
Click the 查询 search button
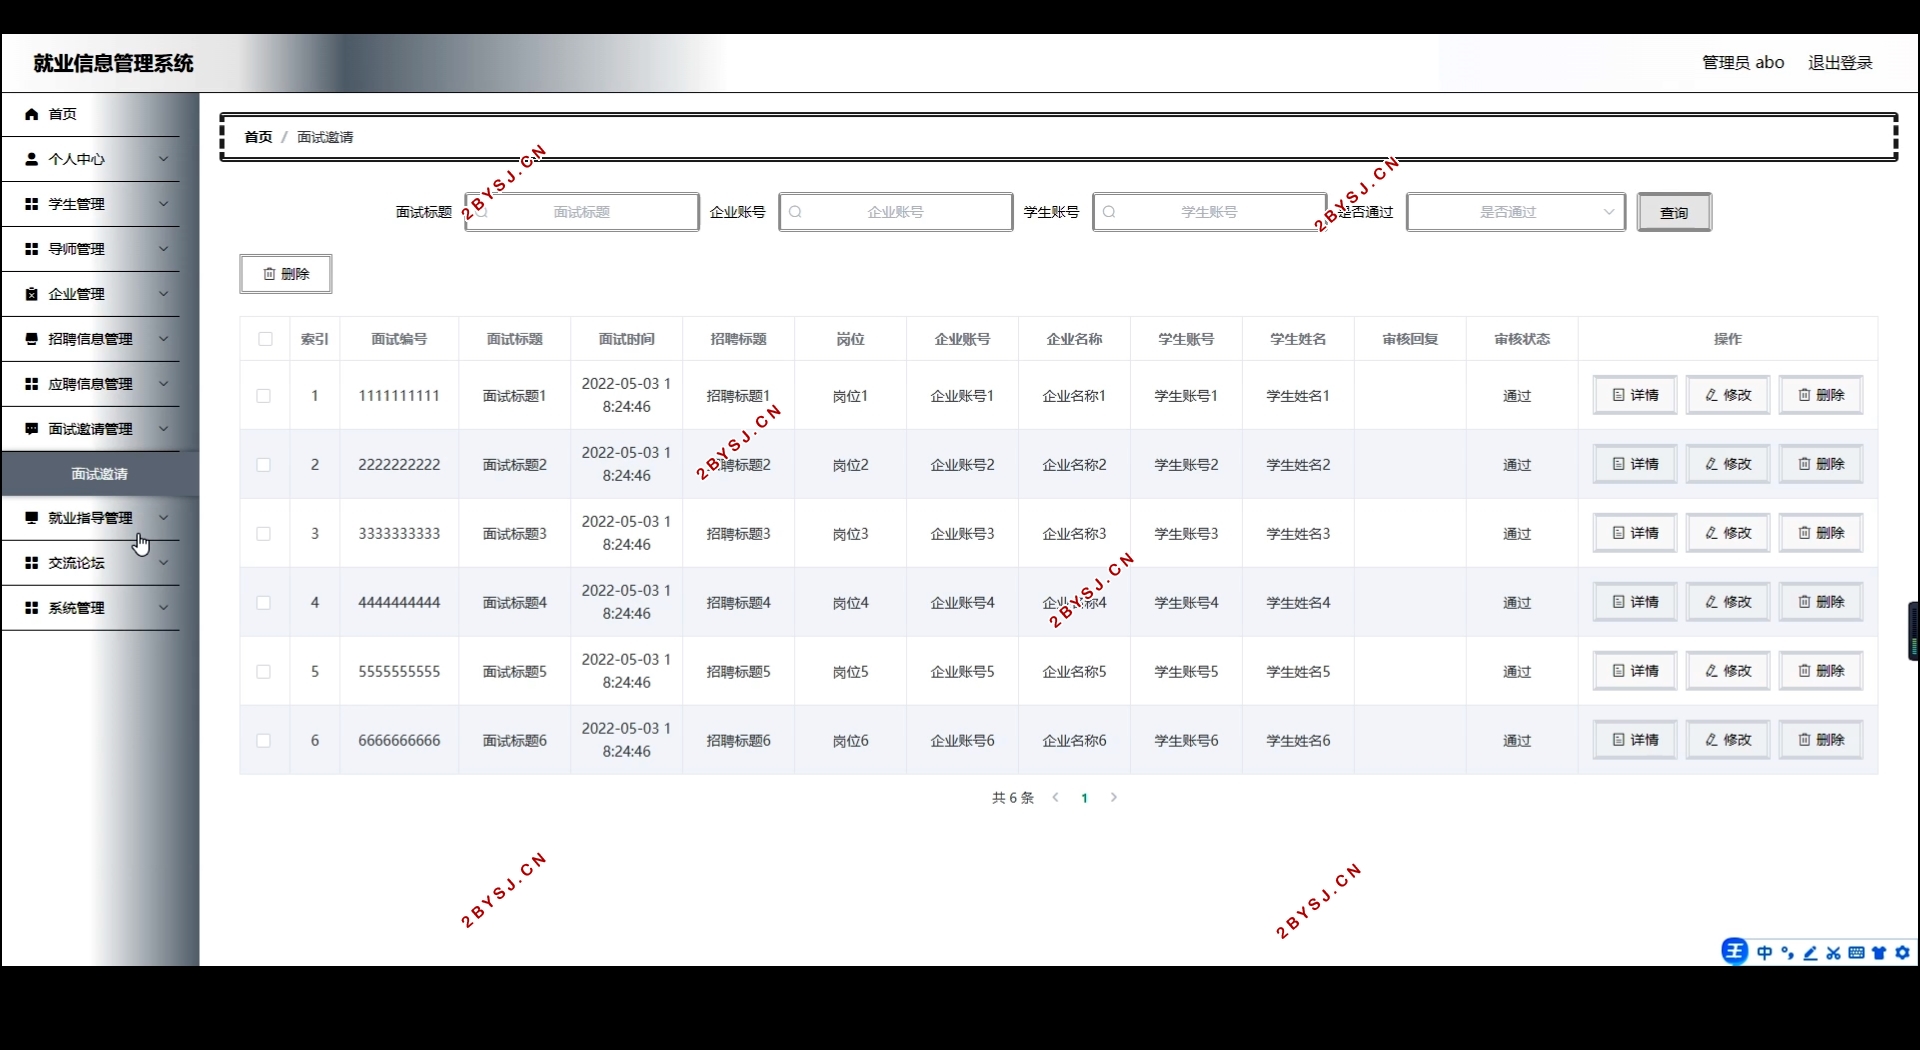tap(1674, 212)
